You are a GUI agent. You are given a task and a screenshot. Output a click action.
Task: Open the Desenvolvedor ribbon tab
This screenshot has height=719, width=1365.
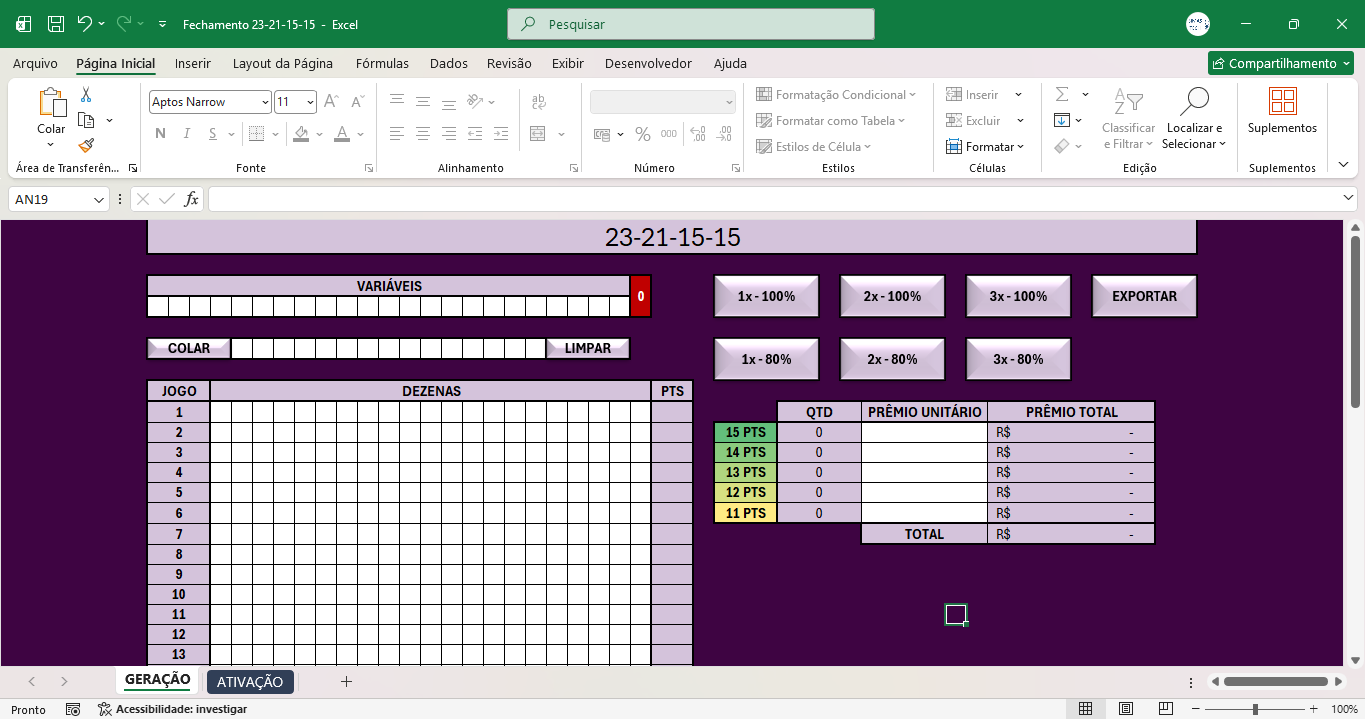pos(648,63)
